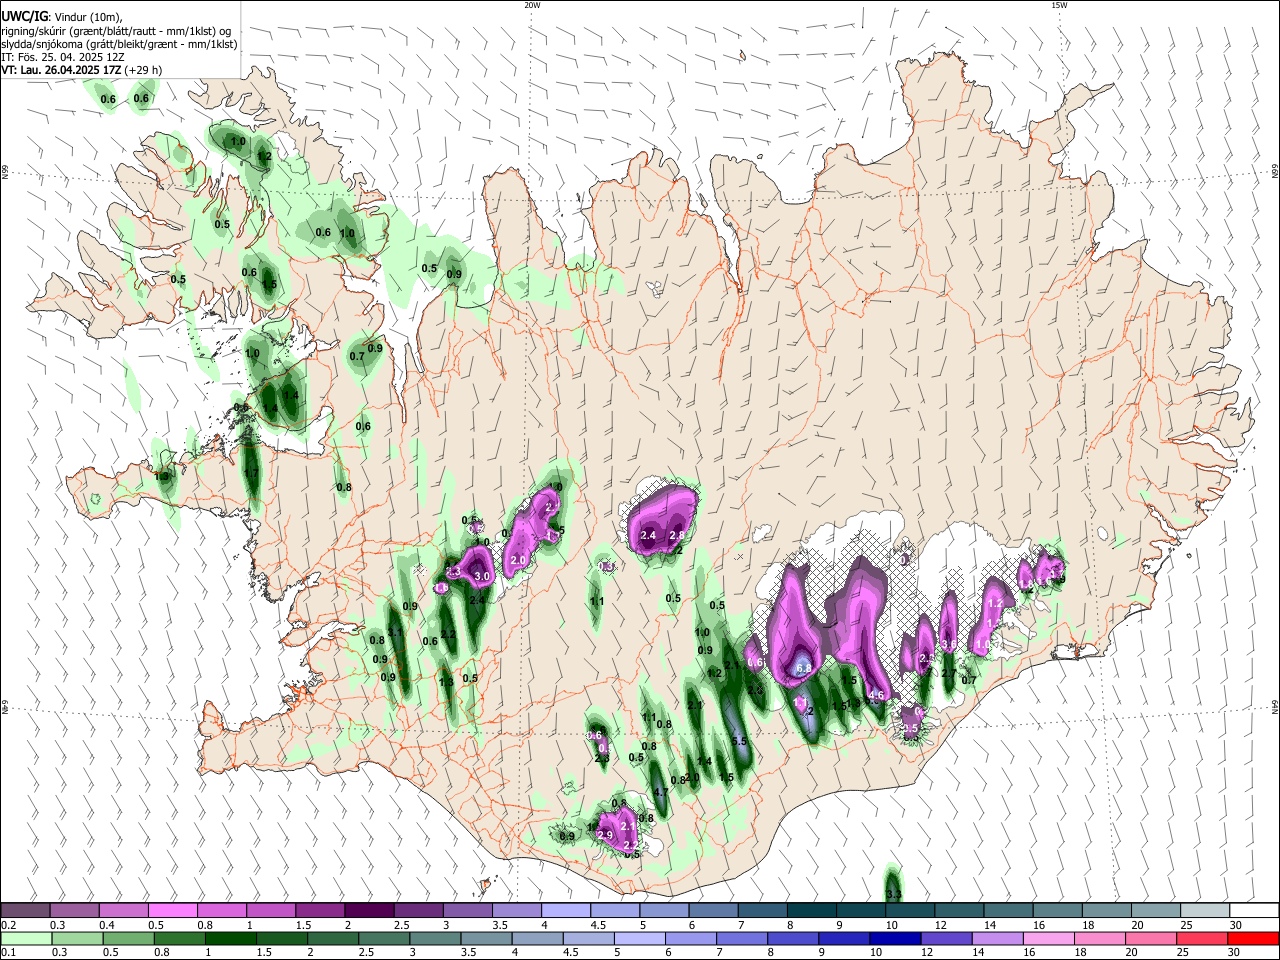This screenshot has width=1280, height=960.
Task: Pick the 16 swatch in the top legend row
Action: (1057, 910)
